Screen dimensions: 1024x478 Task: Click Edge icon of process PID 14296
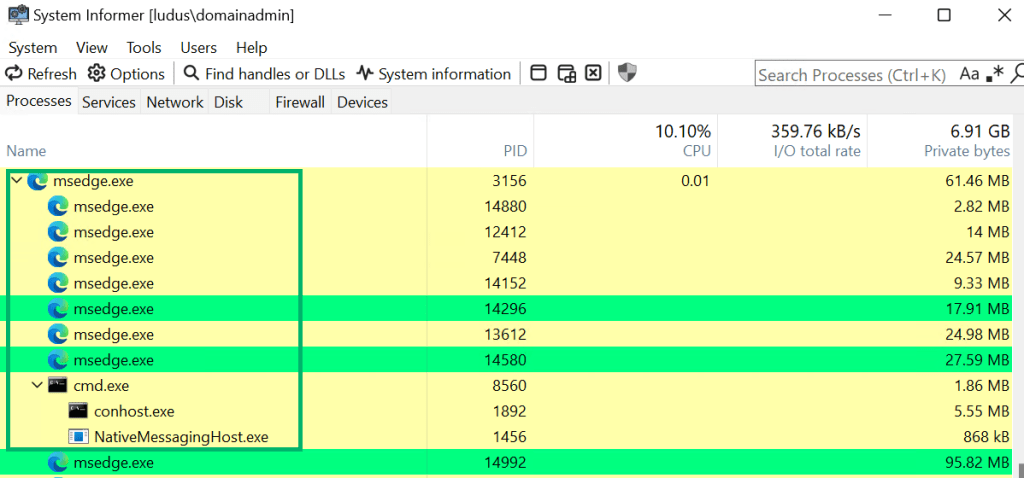(58, 308)
